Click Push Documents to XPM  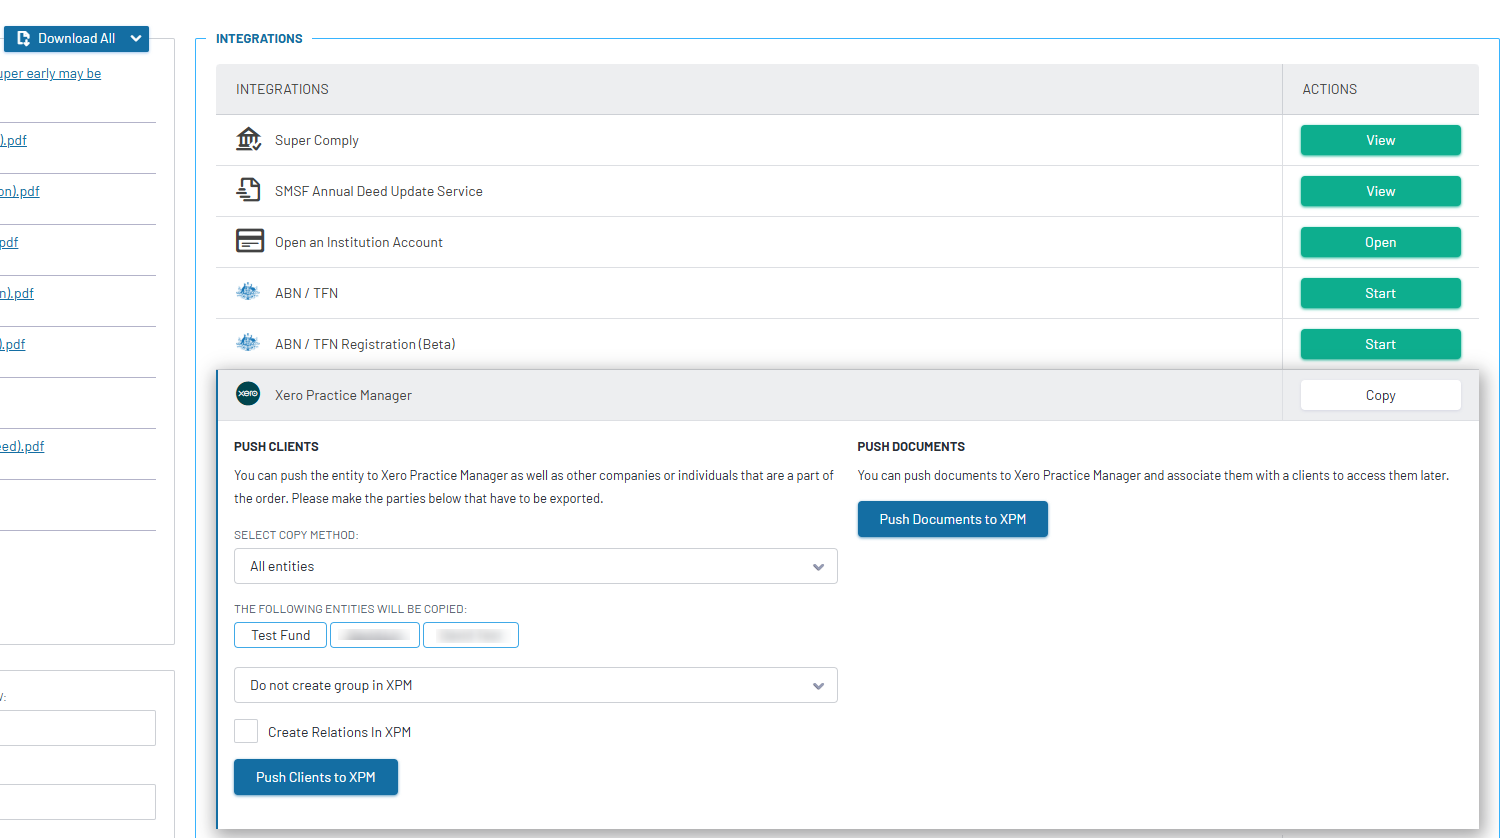(x=953, y=519)
